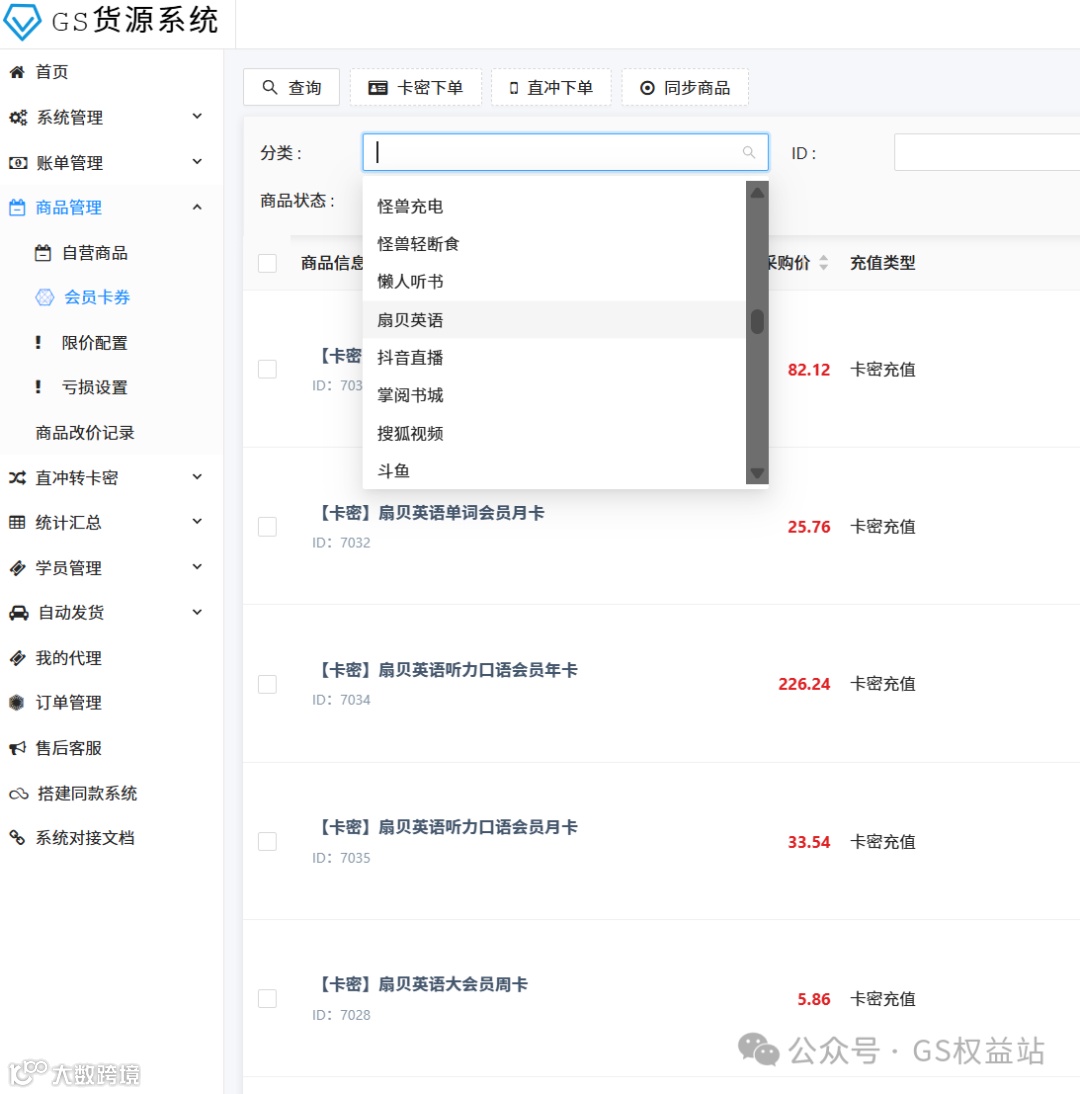This screenshot has height=1094, width=1080.
Task: Choose 懒人听书 from the list
Action: [x=555, y=282]
